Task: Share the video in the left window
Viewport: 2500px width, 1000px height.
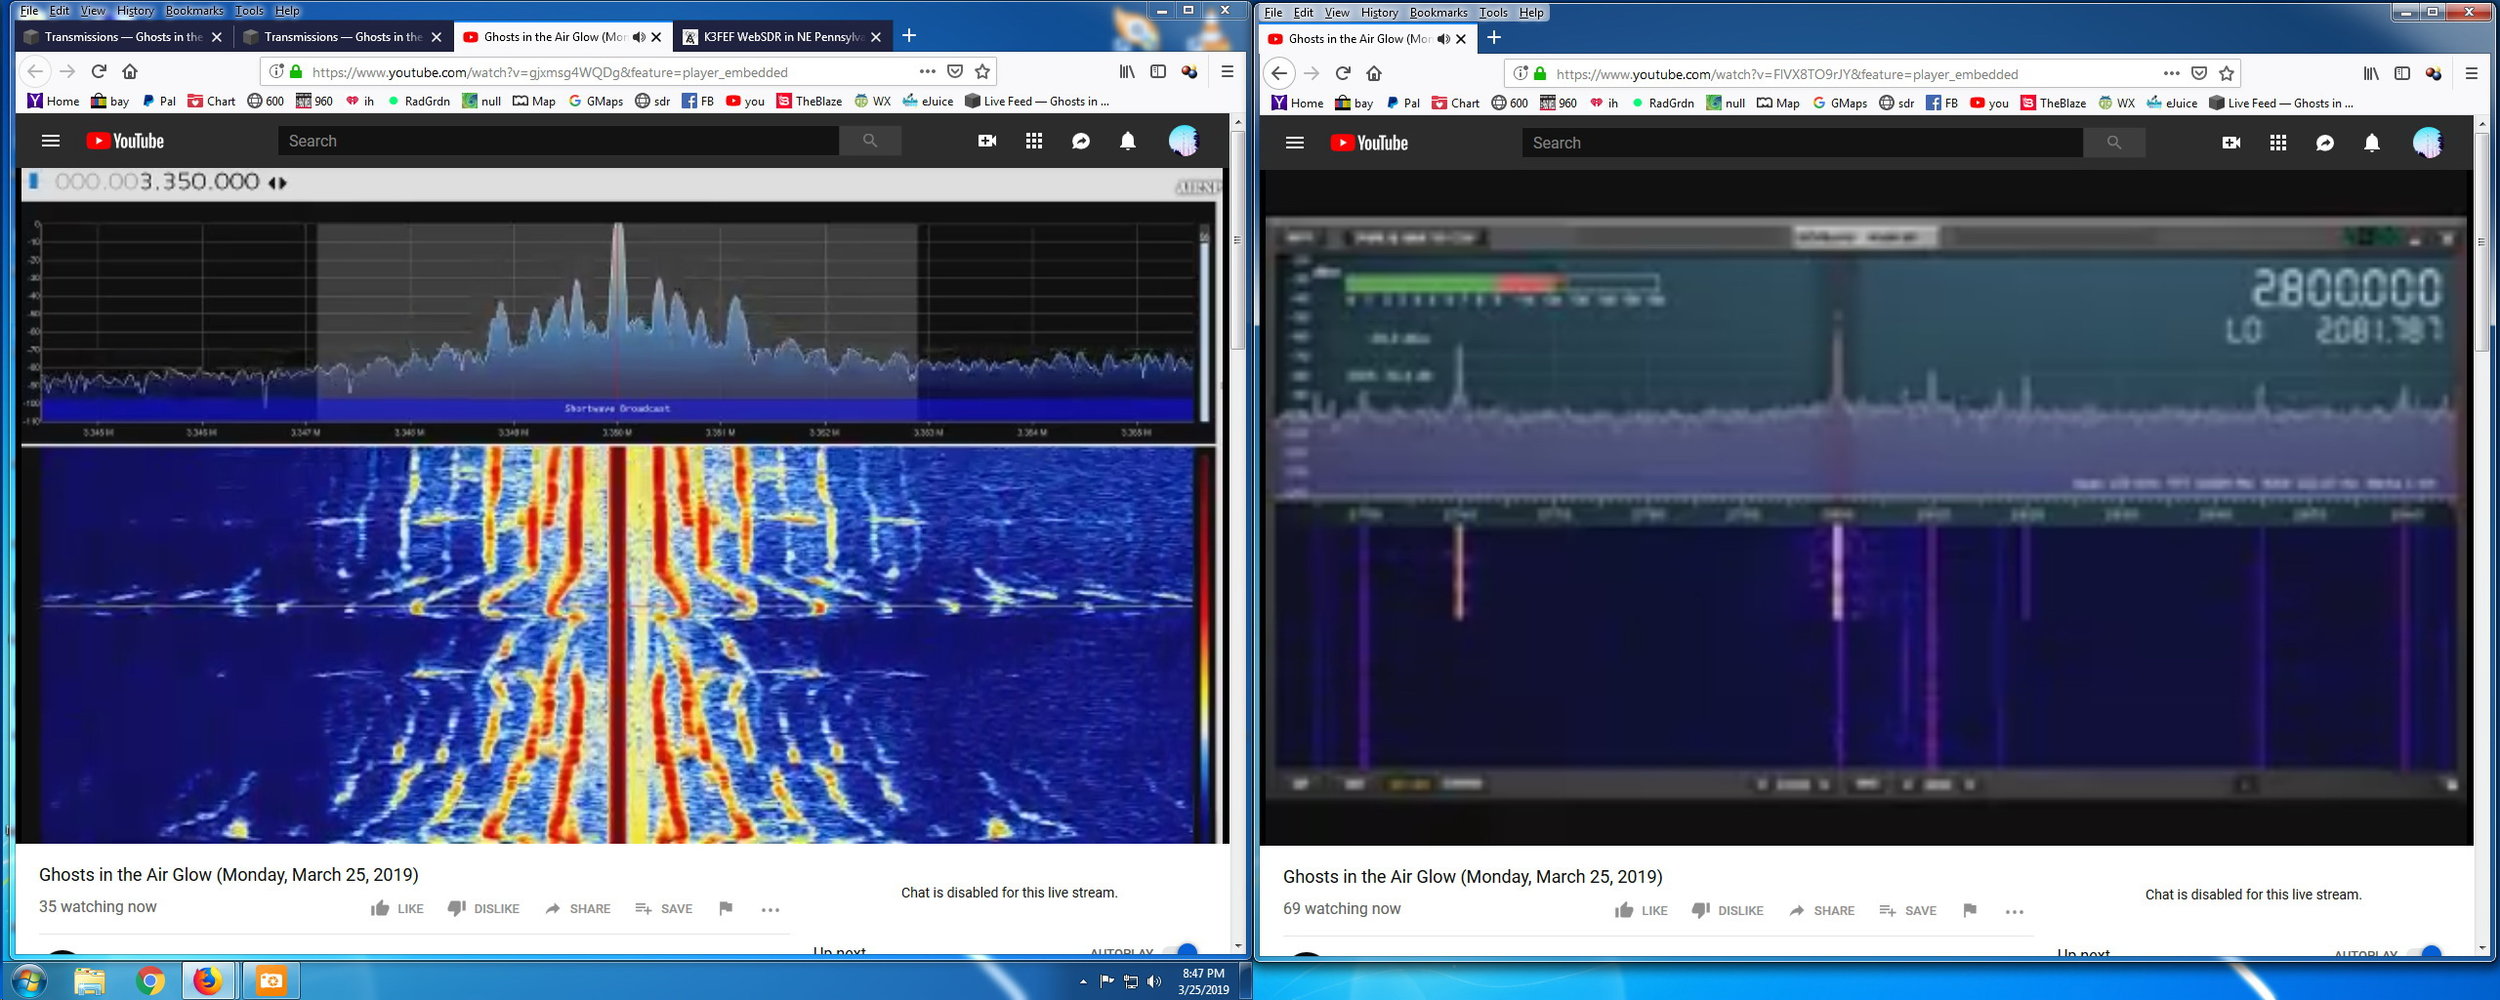Action: click(577, 908)
